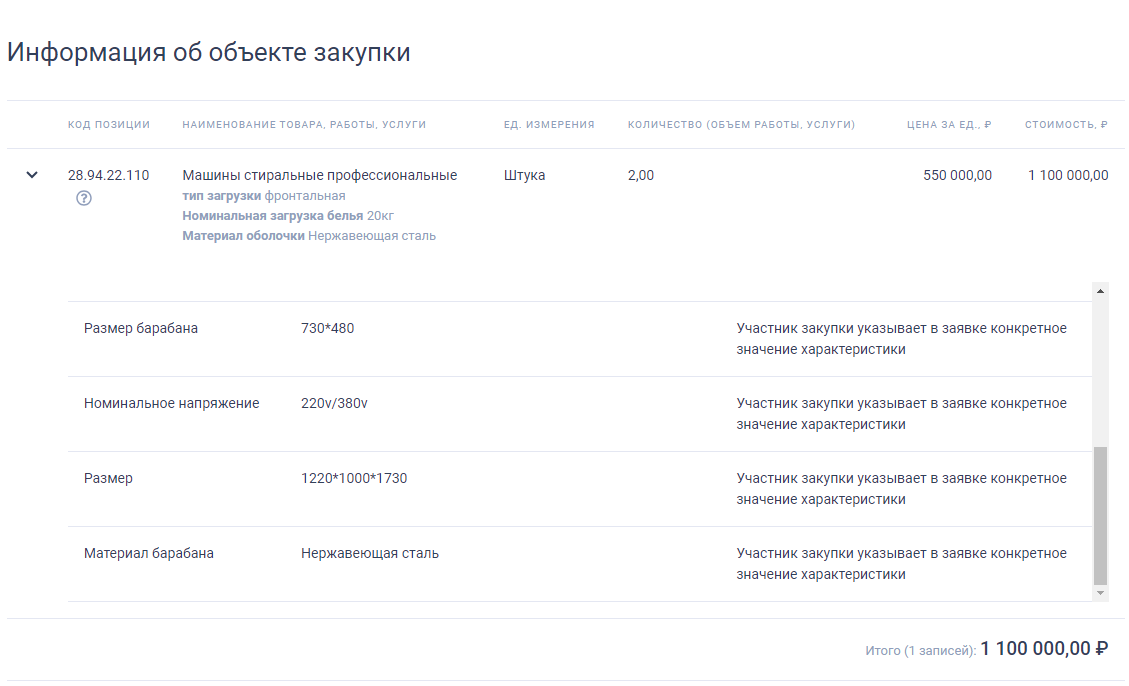Select the 'Материал барабана' row
The height and width of the screenshot is (686, 1129).
[580, 564]
